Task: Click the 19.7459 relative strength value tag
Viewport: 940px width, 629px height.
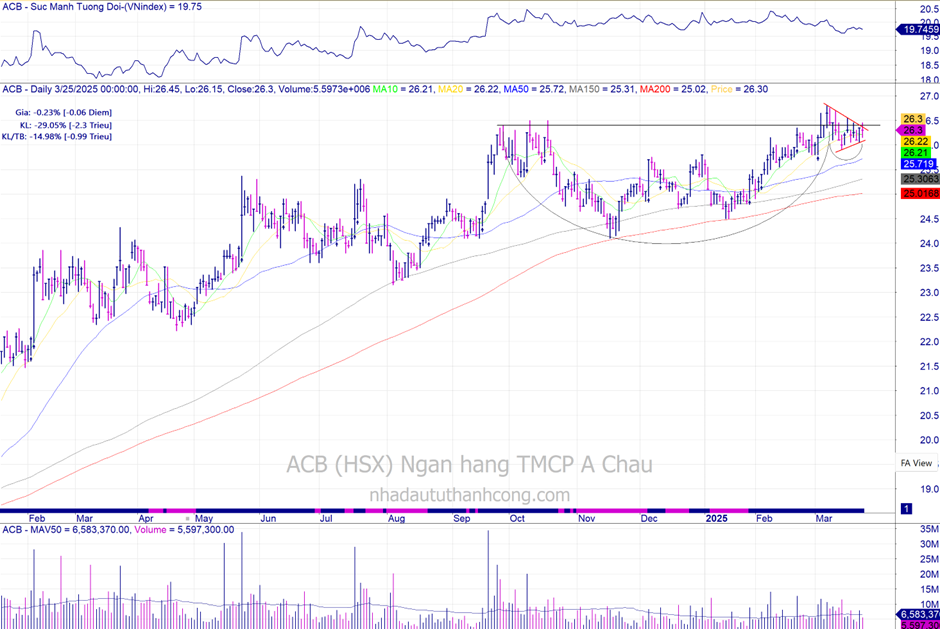Action: click(x=917, y=30)
